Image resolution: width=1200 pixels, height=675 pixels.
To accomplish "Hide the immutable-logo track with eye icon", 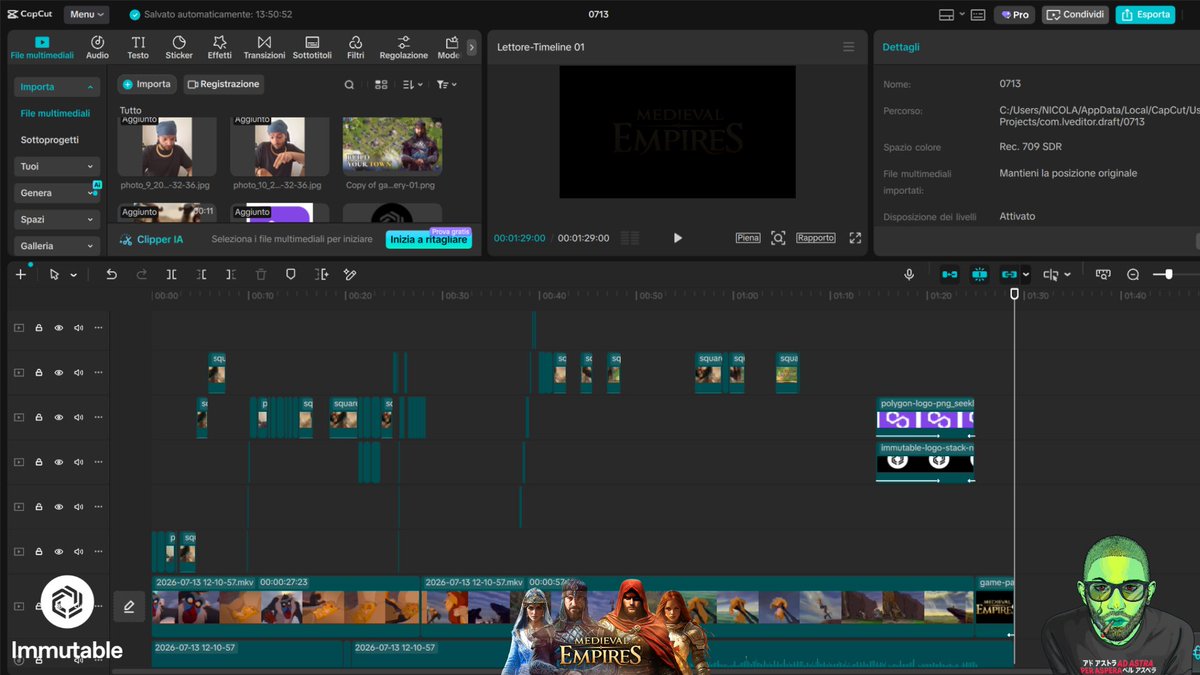I will point(58,462).
